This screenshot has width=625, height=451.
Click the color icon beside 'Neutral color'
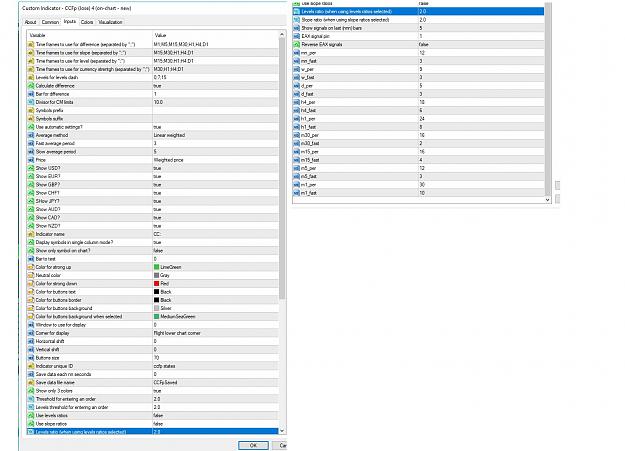click(31, 275)
